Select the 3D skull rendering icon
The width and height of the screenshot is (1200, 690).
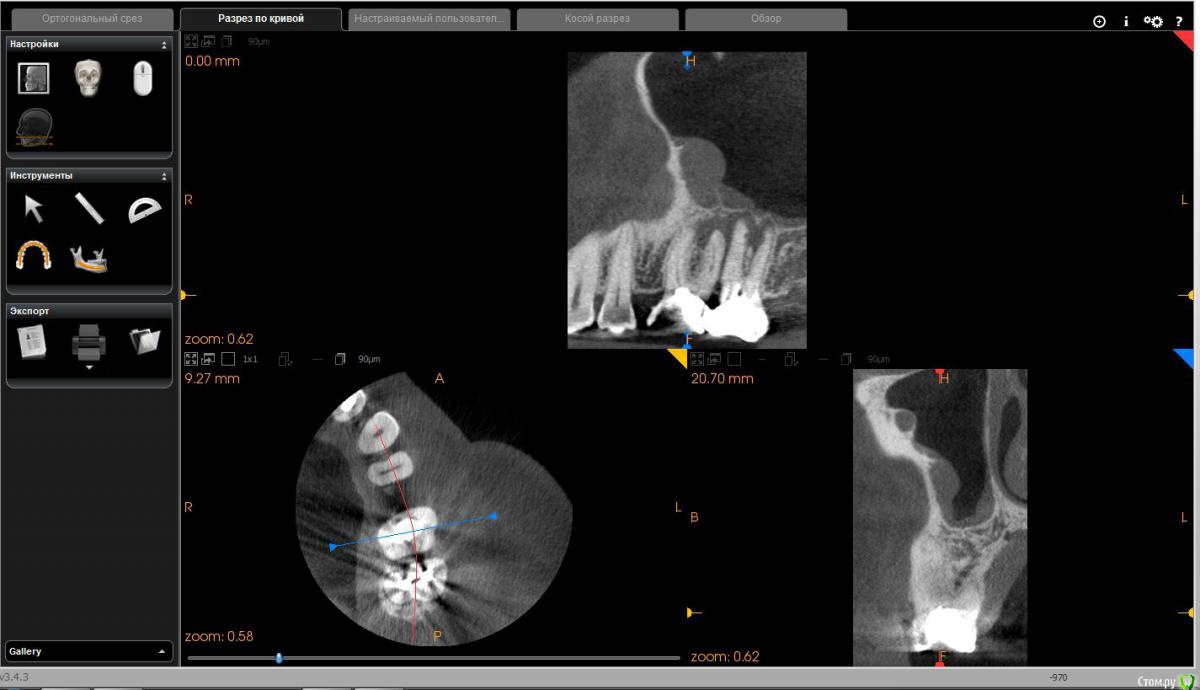coord(89,78)
